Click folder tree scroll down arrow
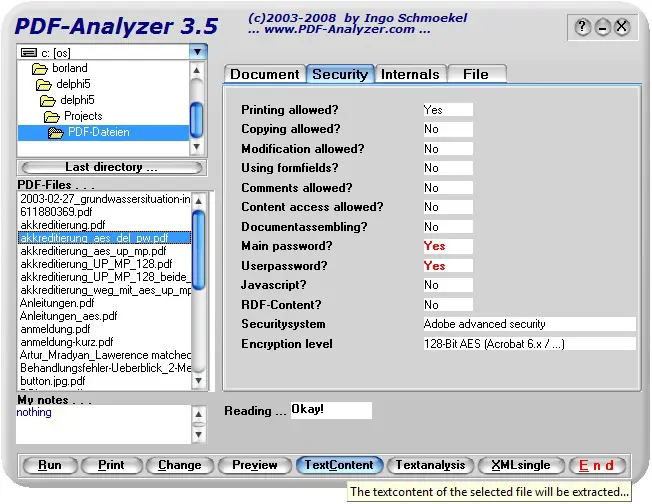This screenshot has width=652, height=504. tap(197, 147)
